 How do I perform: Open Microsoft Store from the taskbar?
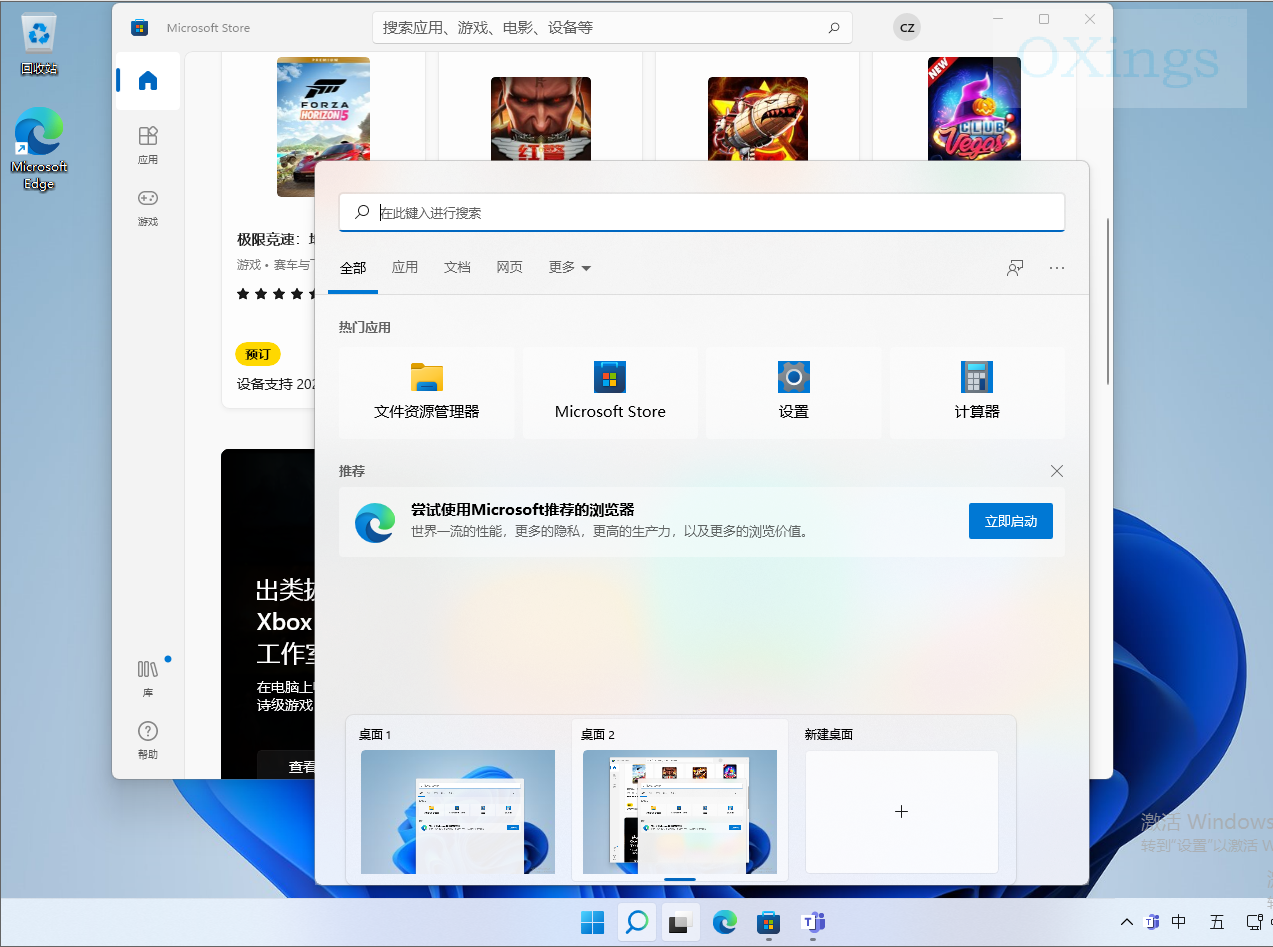click(768, 922)
